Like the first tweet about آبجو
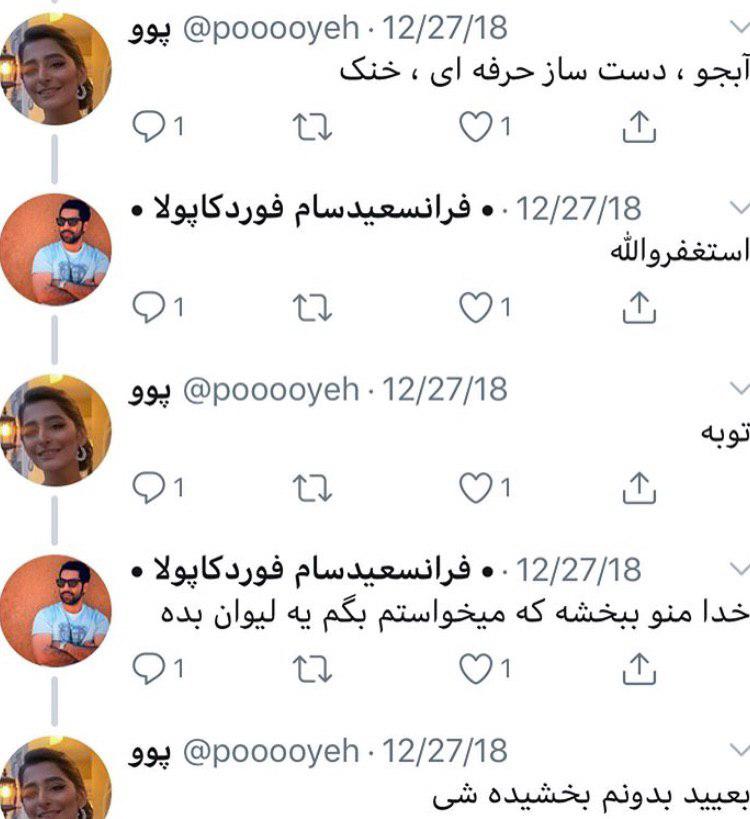 point(484,126)
